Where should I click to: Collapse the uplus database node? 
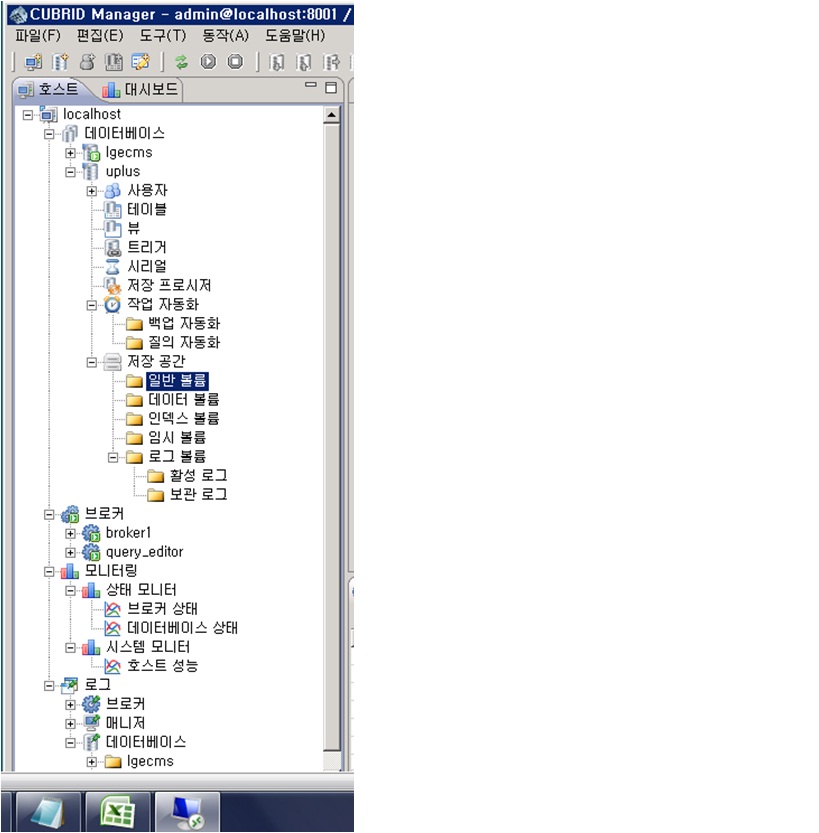click(x=70, y=172)
